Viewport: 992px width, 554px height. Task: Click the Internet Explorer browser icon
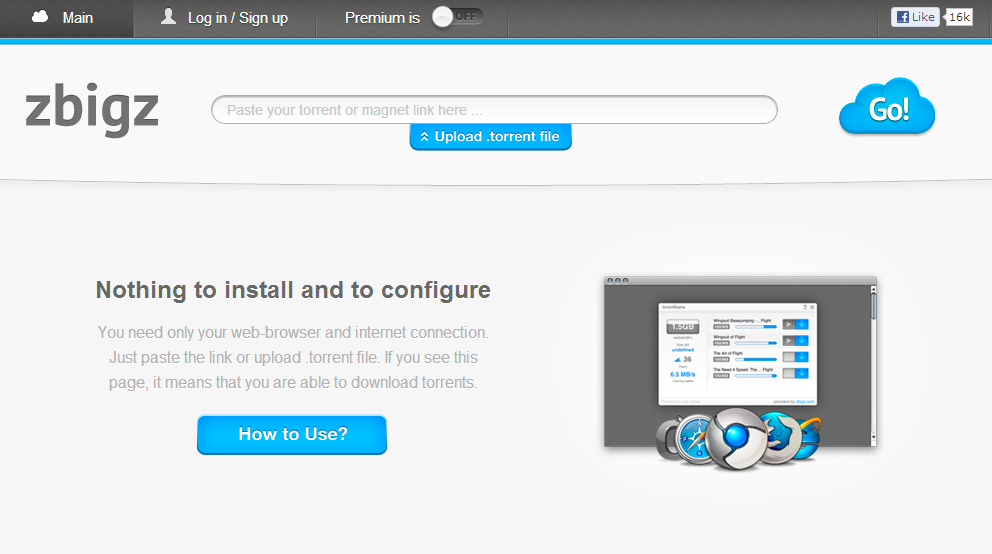809,436
